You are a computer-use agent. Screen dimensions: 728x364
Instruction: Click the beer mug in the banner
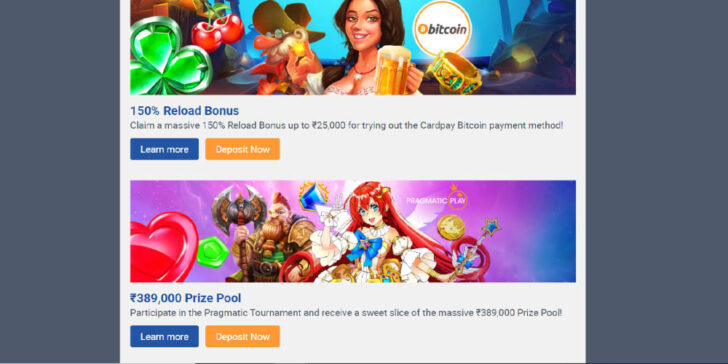(393, 70)
